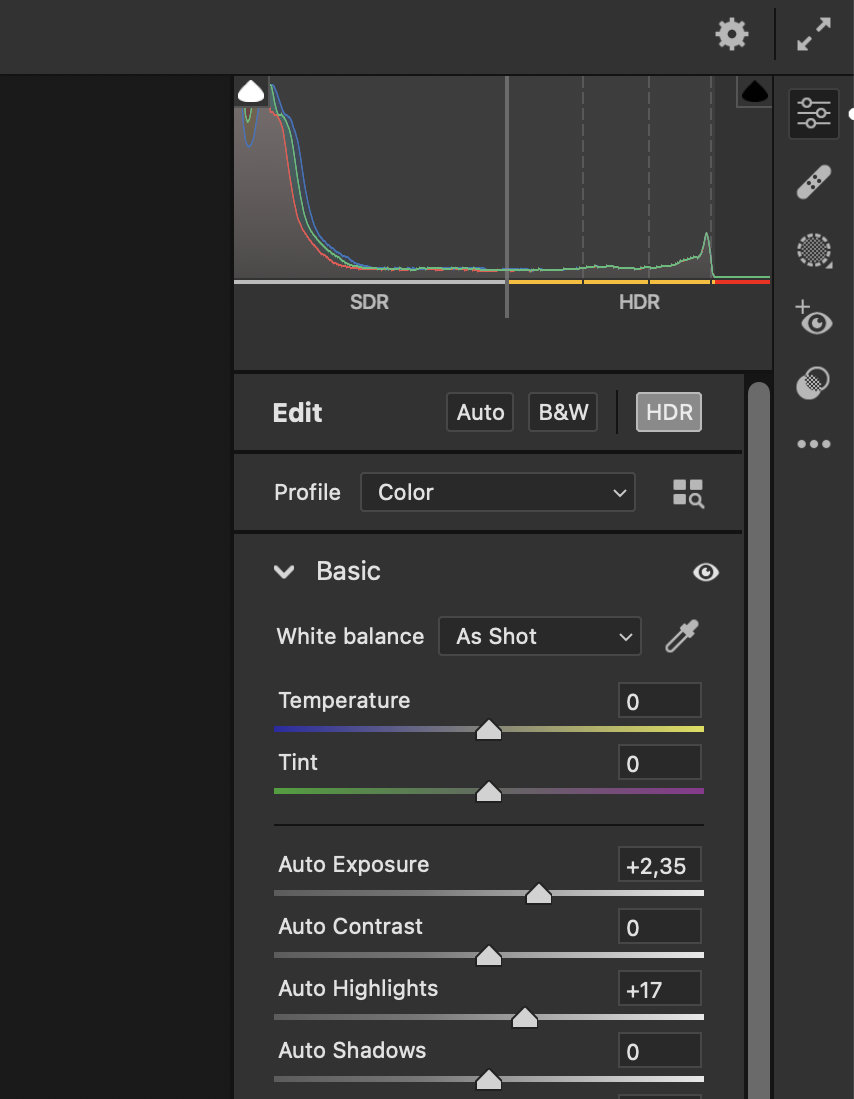854x1099 pixels.
Task: Open the Profile Color dropdown
Action: pos(498,492)
